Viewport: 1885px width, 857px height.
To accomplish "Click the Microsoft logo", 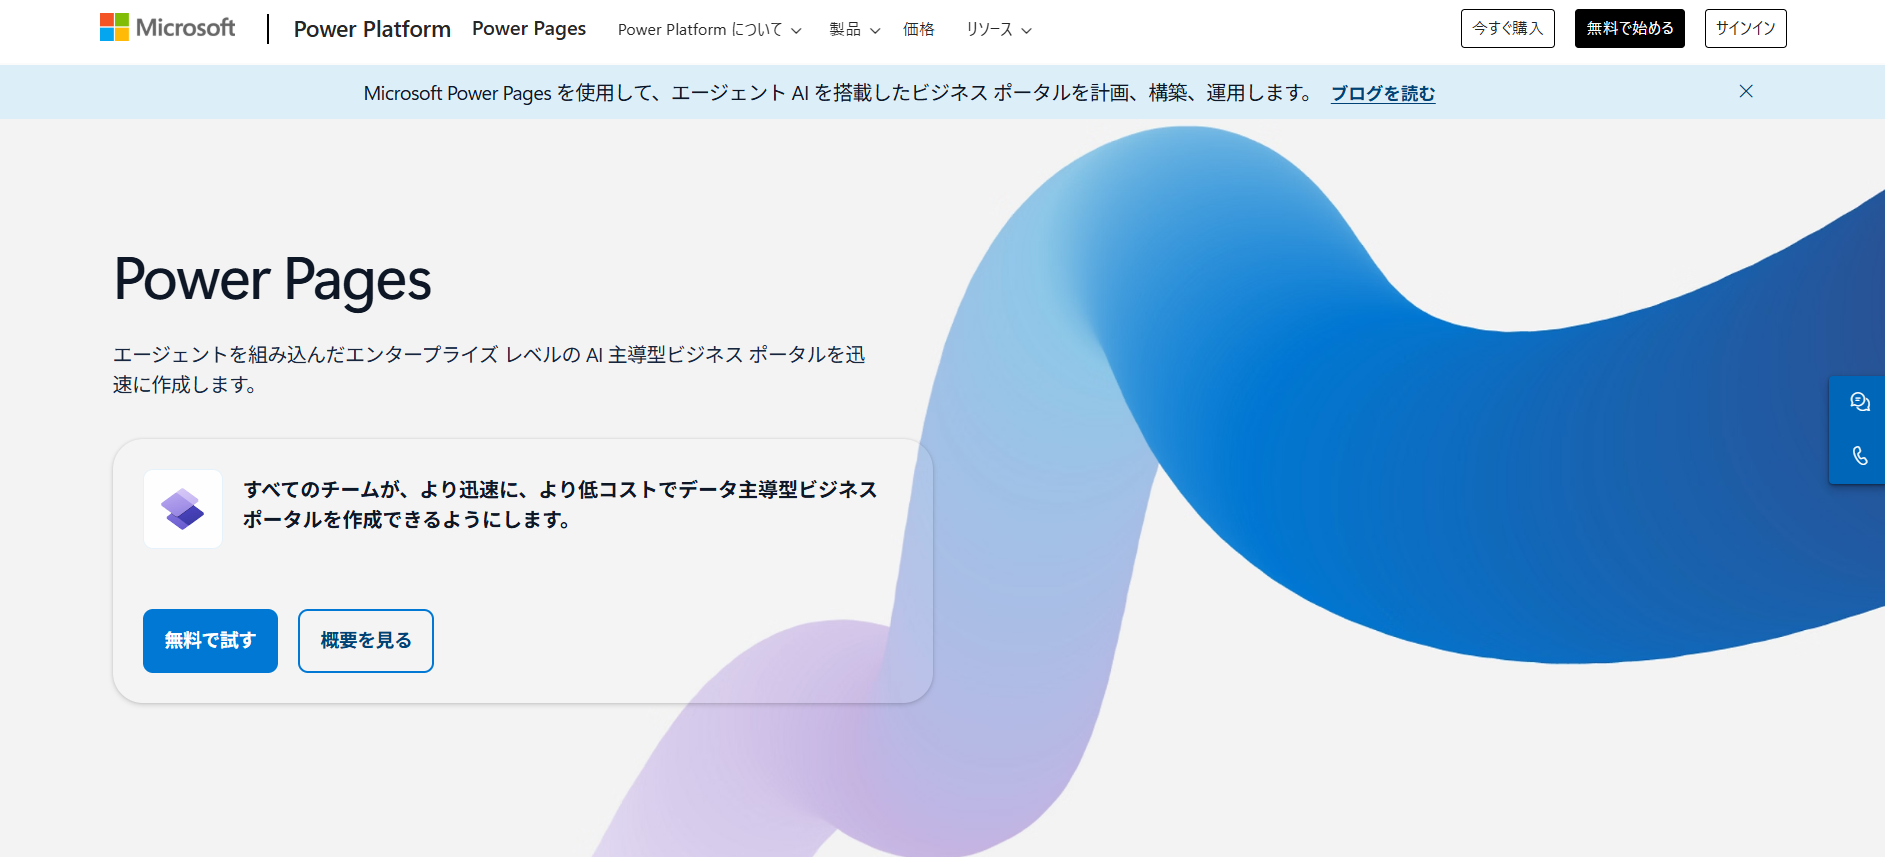I will coord(167,28).
